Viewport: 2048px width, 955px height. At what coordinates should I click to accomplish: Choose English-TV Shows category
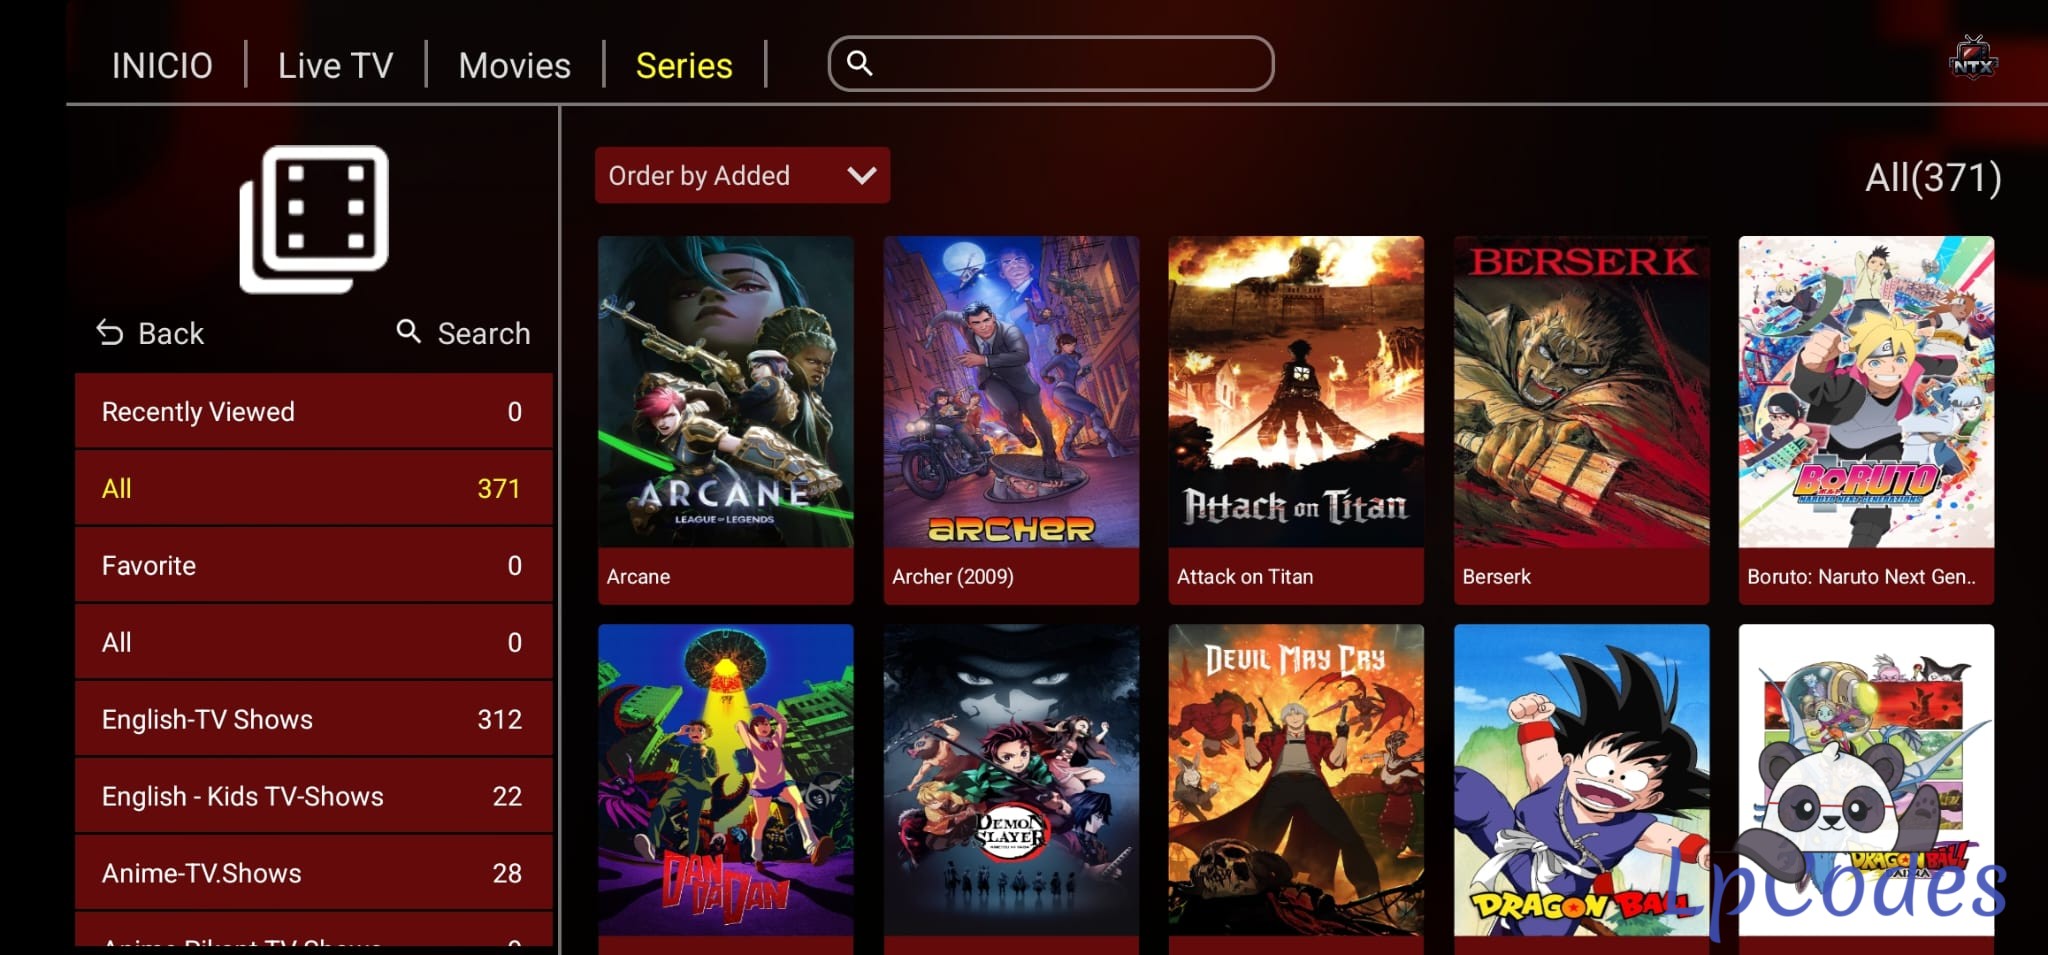click(314, 719)
